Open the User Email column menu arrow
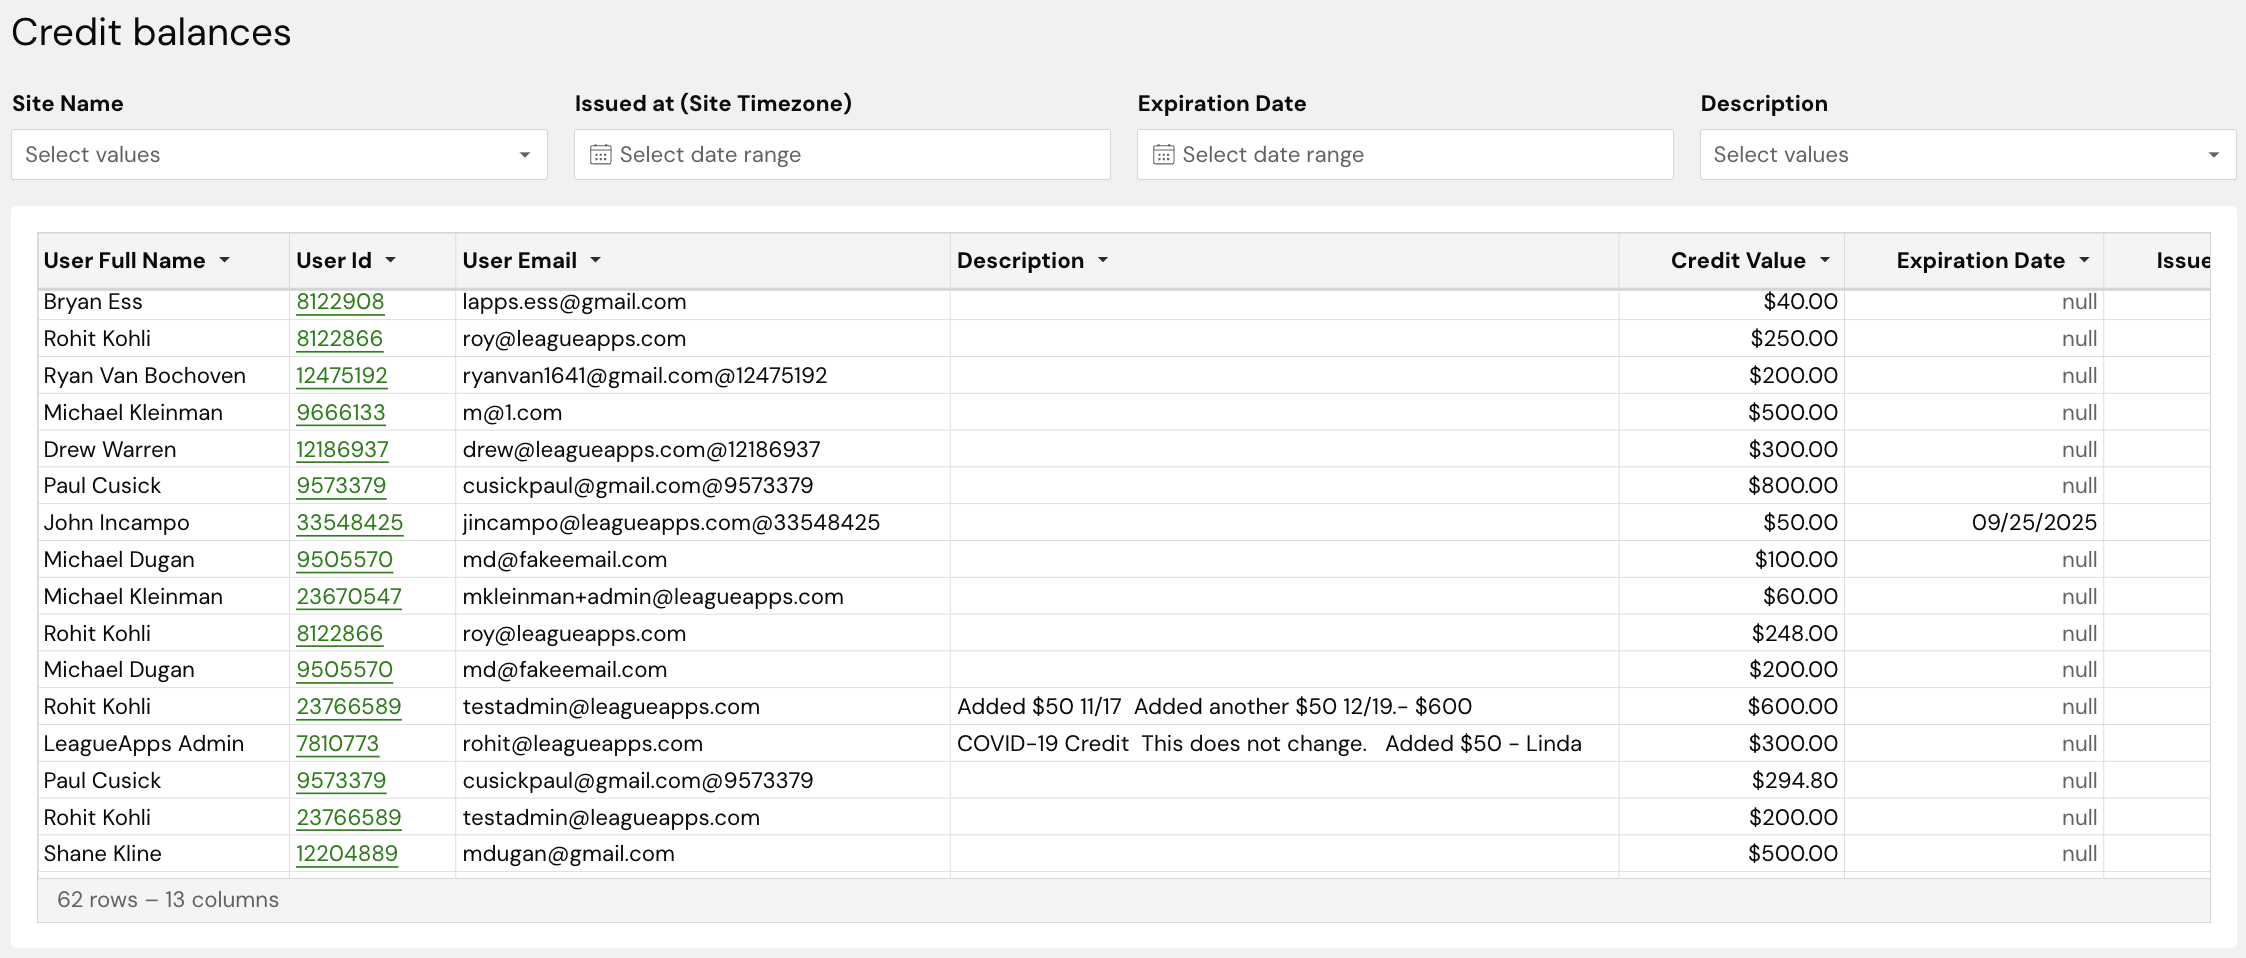Image resolution: width=2246 pixels, height=958 pixels. pyautogui.click(x=596, y=260)
